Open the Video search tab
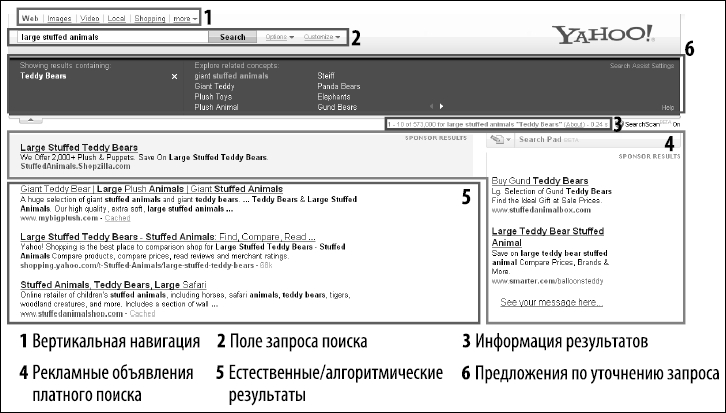 click(90, 19)
